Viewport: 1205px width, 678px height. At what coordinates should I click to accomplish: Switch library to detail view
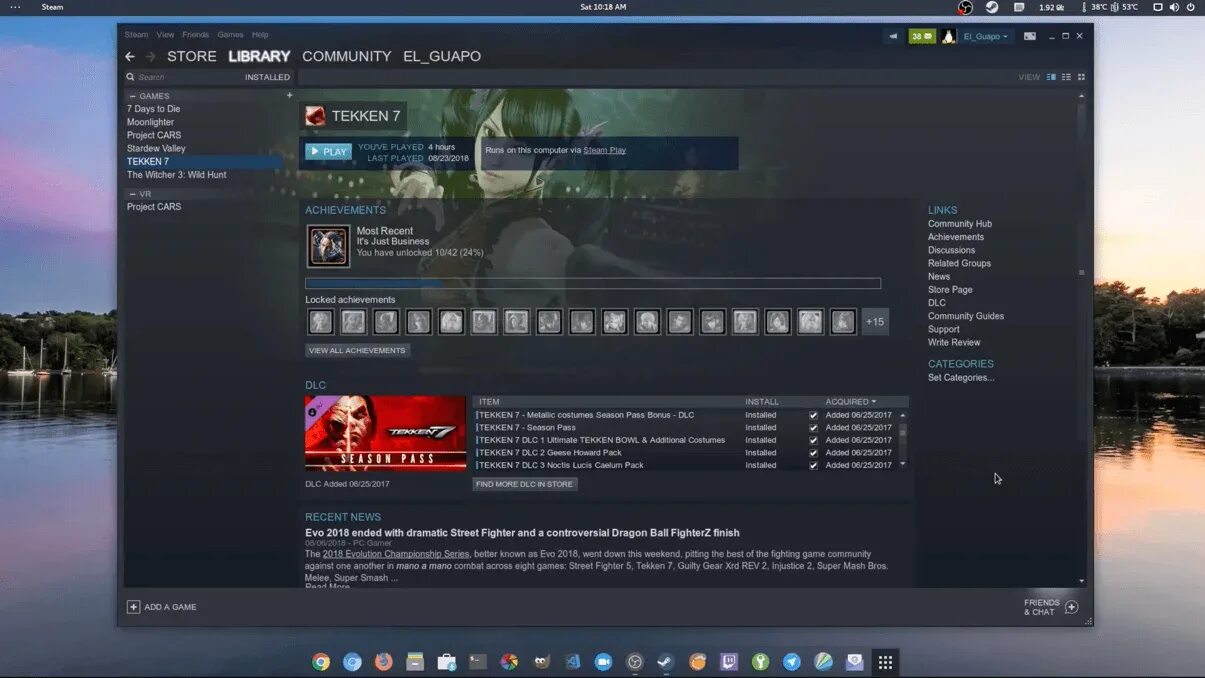coord(1051,77)
